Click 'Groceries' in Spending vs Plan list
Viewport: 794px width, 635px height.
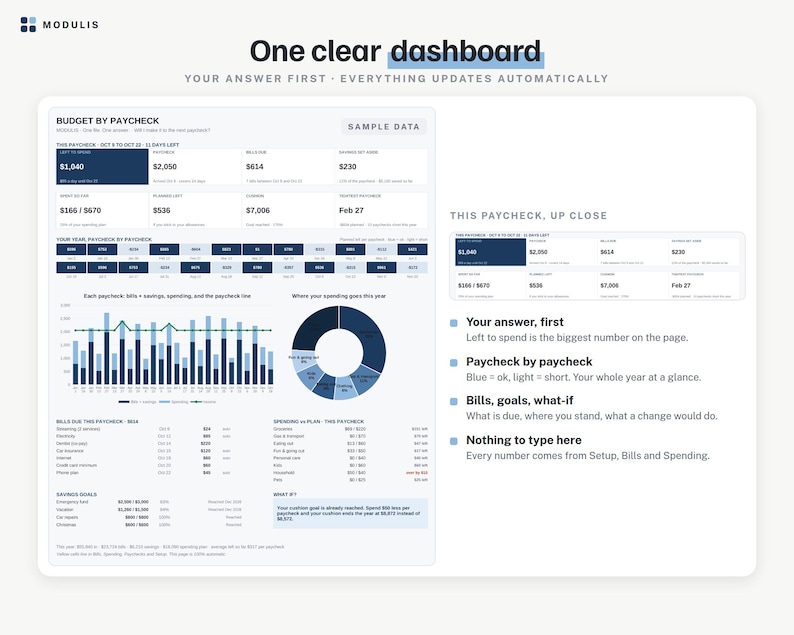[x=283, y=429]
